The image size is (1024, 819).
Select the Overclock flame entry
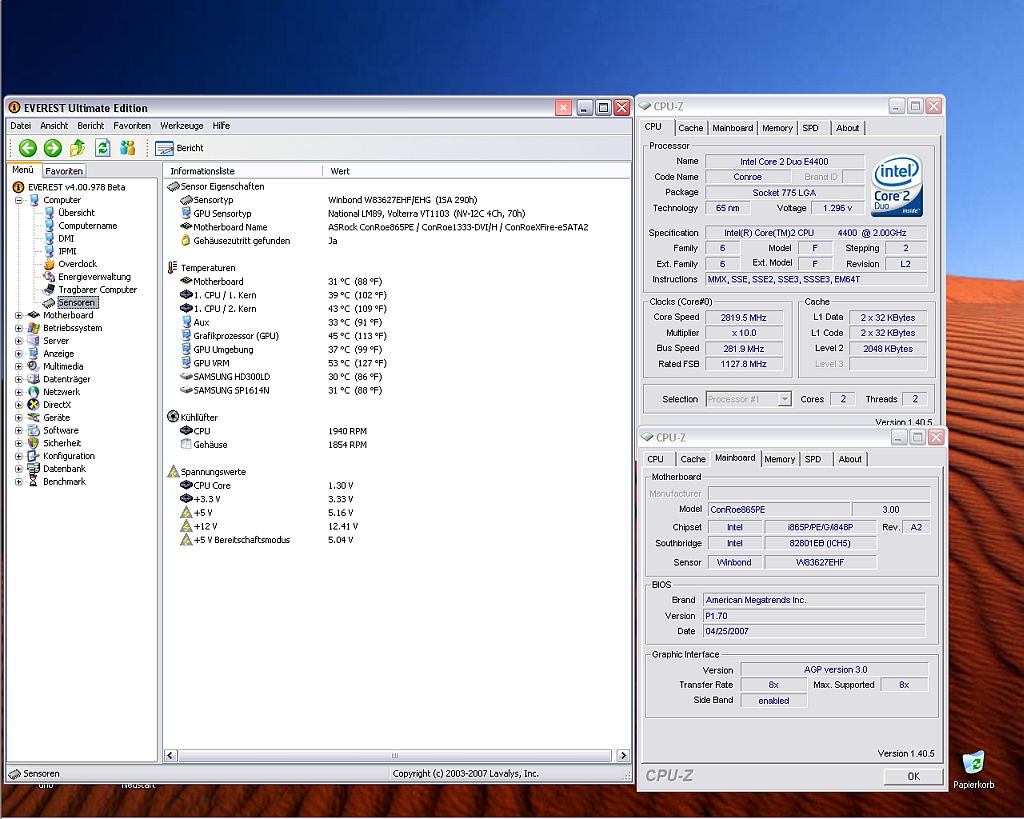tap(77, 264)
